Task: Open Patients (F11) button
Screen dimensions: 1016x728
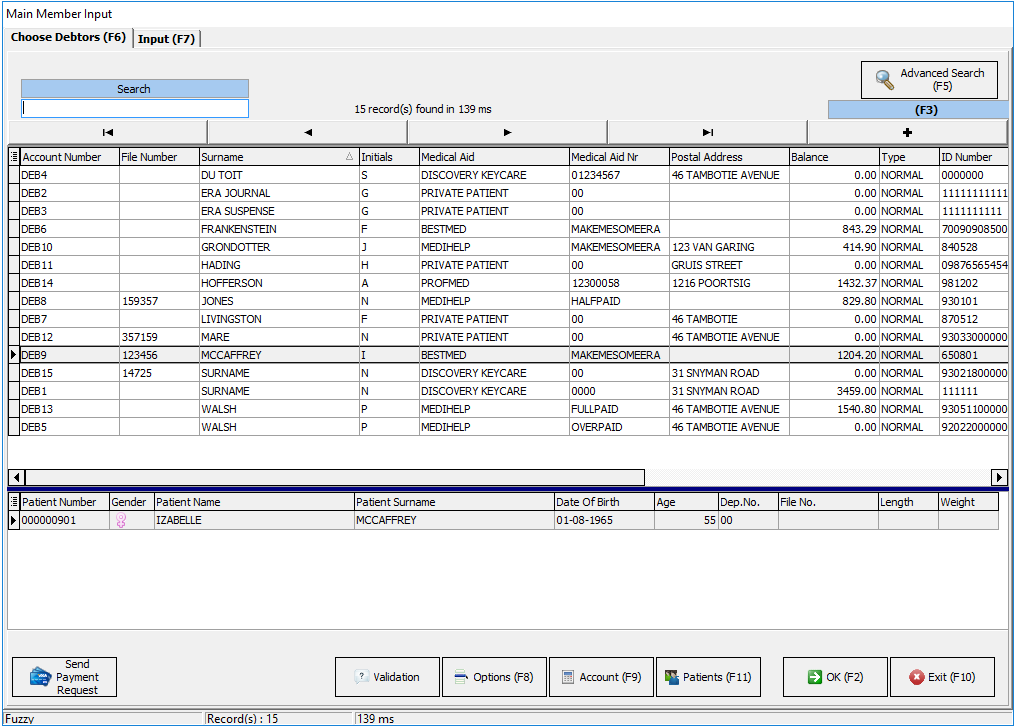Action: 708,677
